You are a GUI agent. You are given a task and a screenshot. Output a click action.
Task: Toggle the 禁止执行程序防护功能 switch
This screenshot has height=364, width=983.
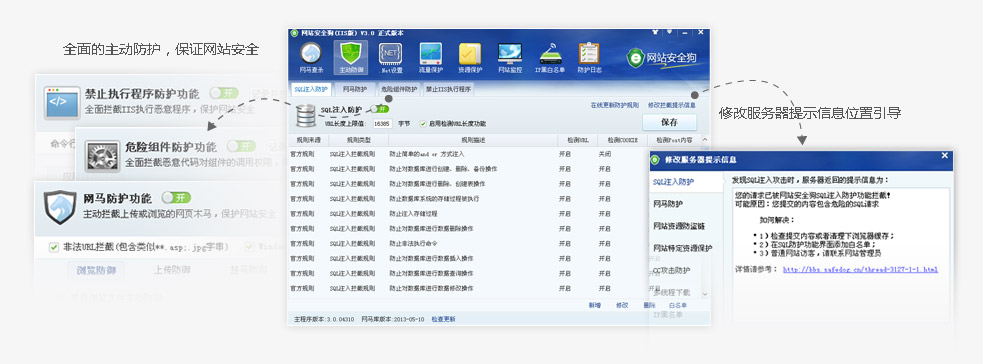(x=224, y=93)
